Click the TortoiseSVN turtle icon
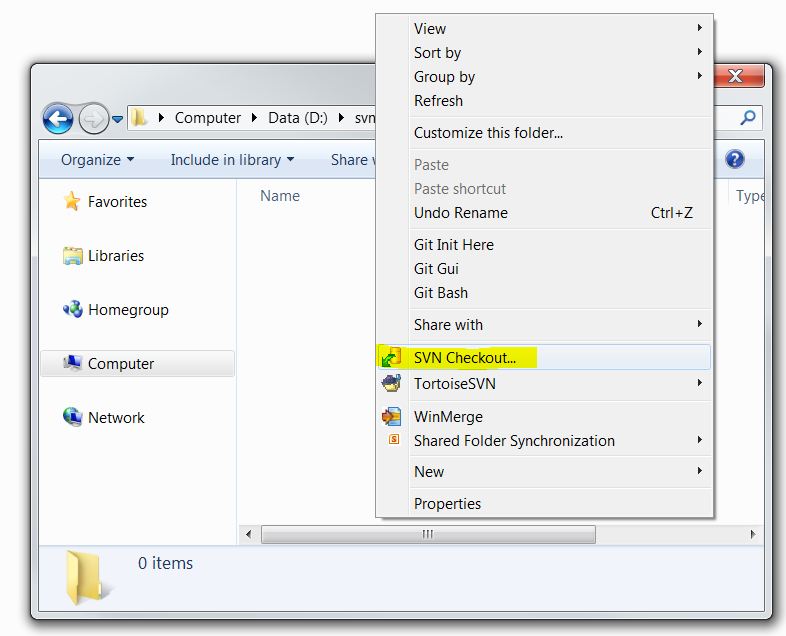Screen dimensions: 786x636 pyautogui.click(x=391, y=383)
